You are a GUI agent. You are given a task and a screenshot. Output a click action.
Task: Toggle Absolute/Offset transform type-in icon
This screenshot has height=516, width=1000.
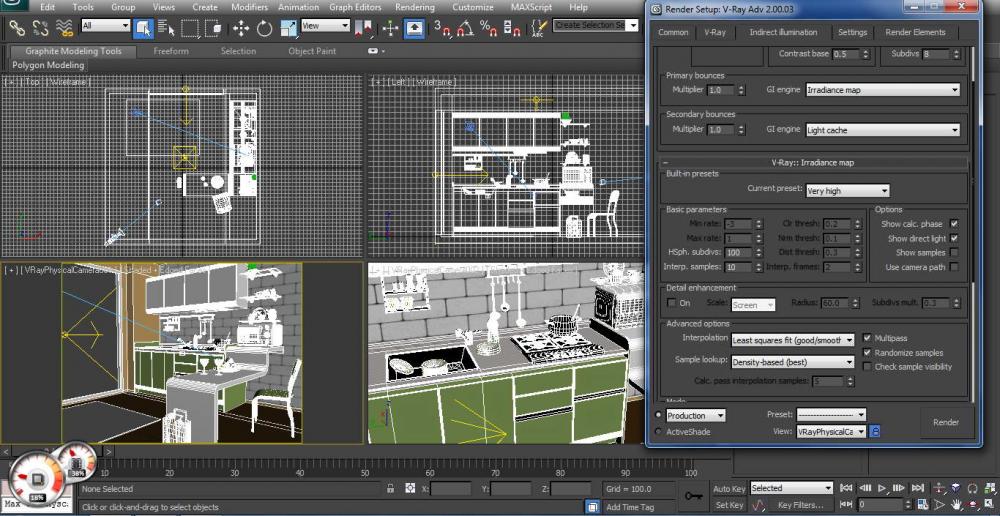coord(409,489)
